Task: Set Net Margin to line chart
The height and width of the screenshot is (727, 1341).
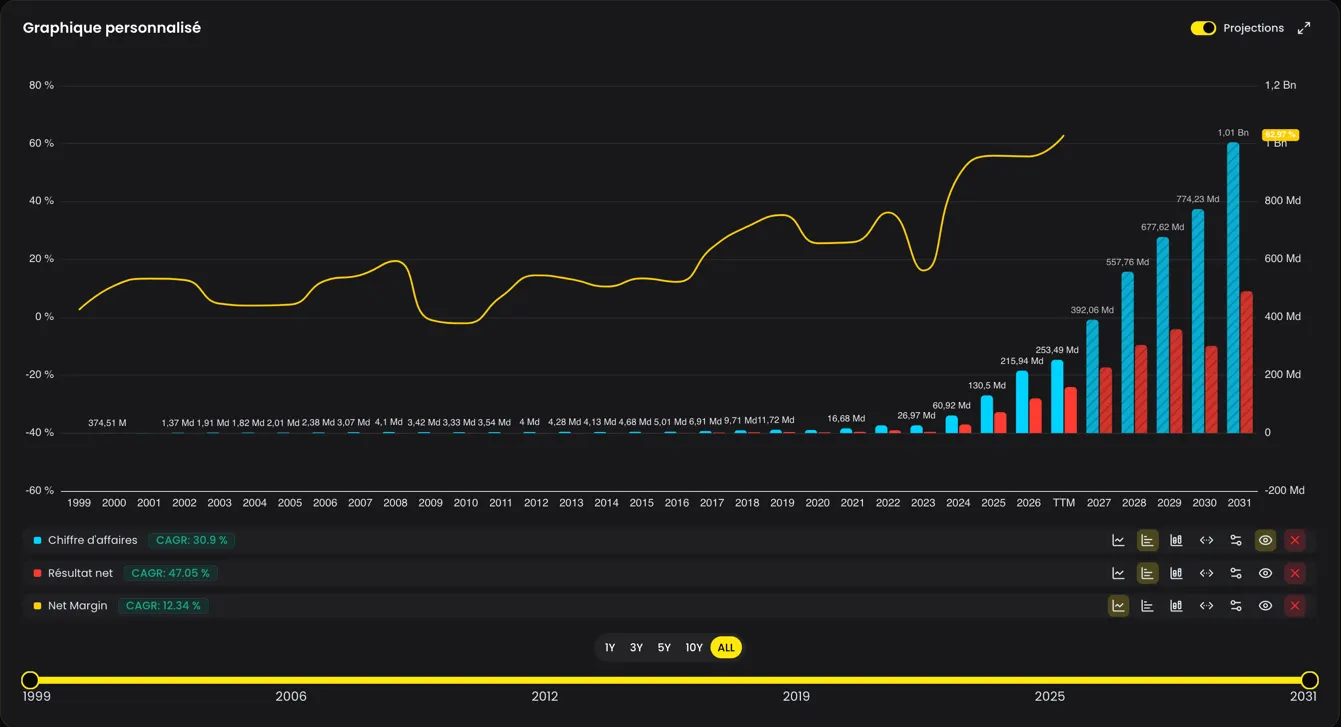Action: click(1118, 605)
